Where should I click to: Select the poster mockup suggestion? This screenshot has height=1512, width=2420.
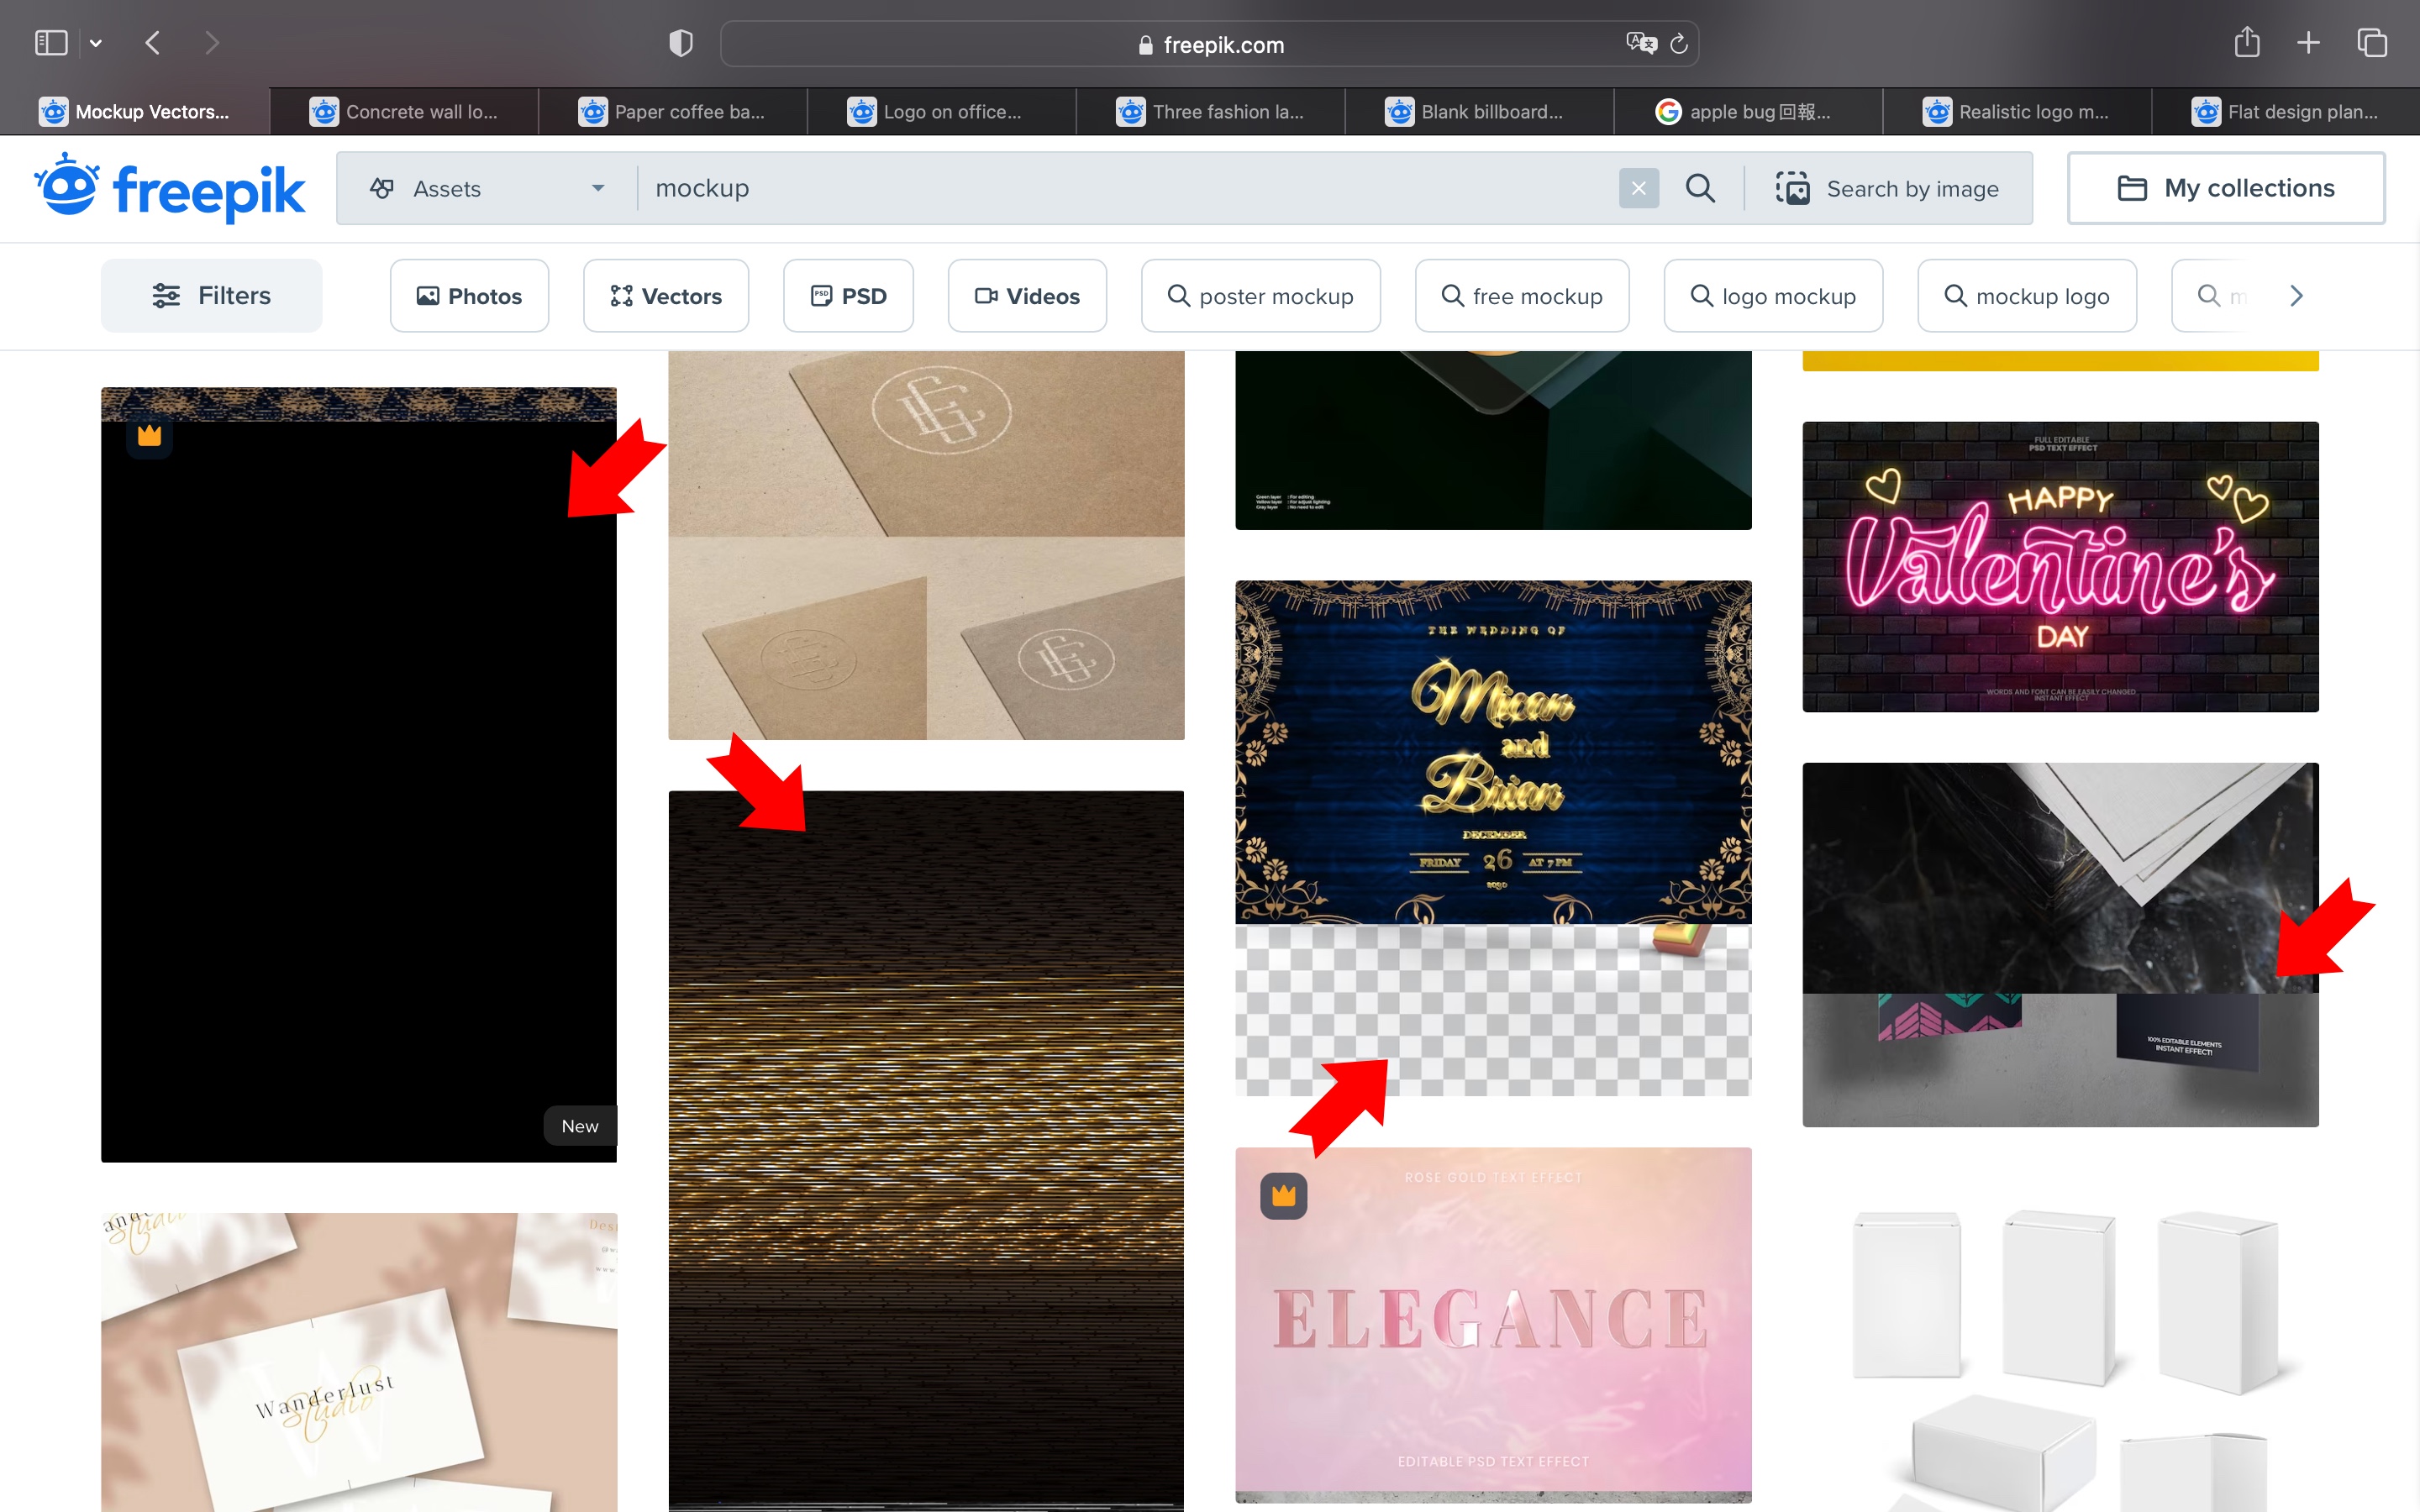(1260, 296)
